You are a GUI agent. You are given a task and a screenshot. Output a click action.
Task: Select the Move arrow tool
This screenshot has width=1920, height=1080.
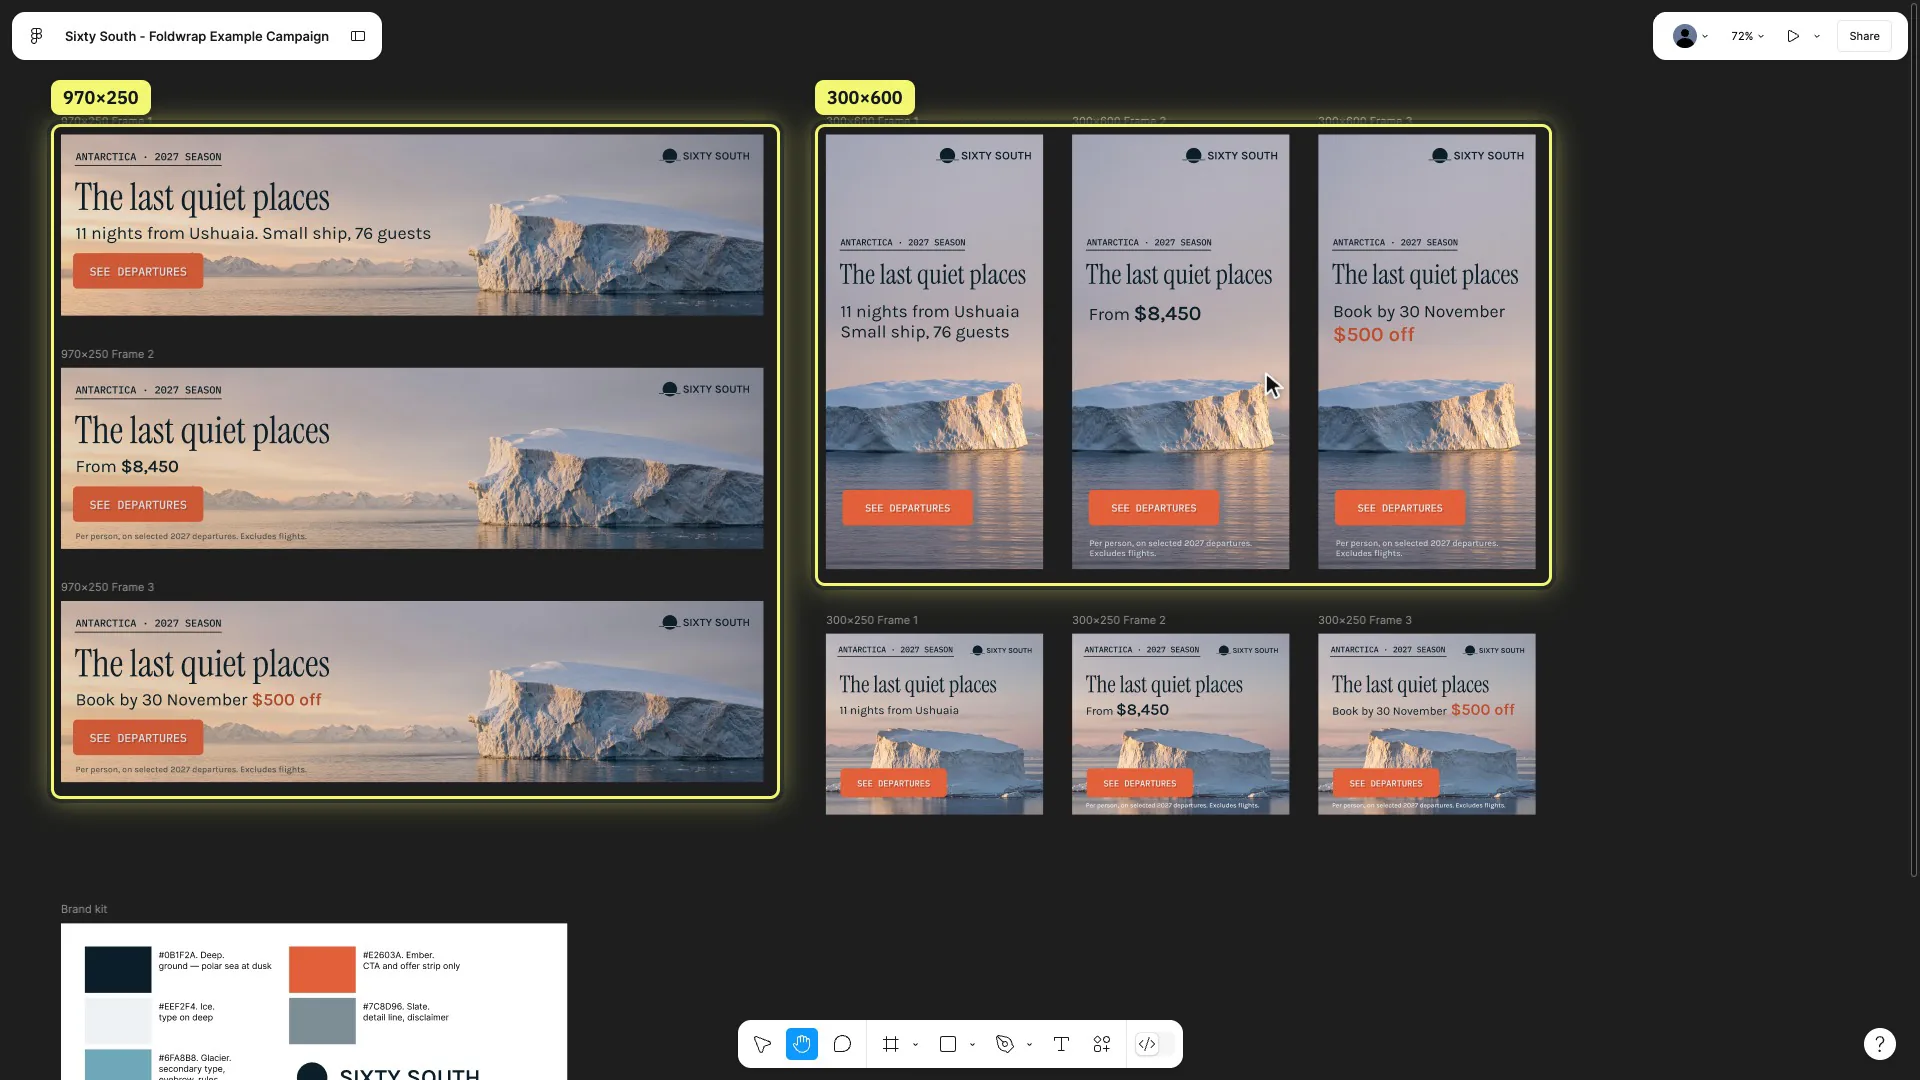tap(762, 1044)
